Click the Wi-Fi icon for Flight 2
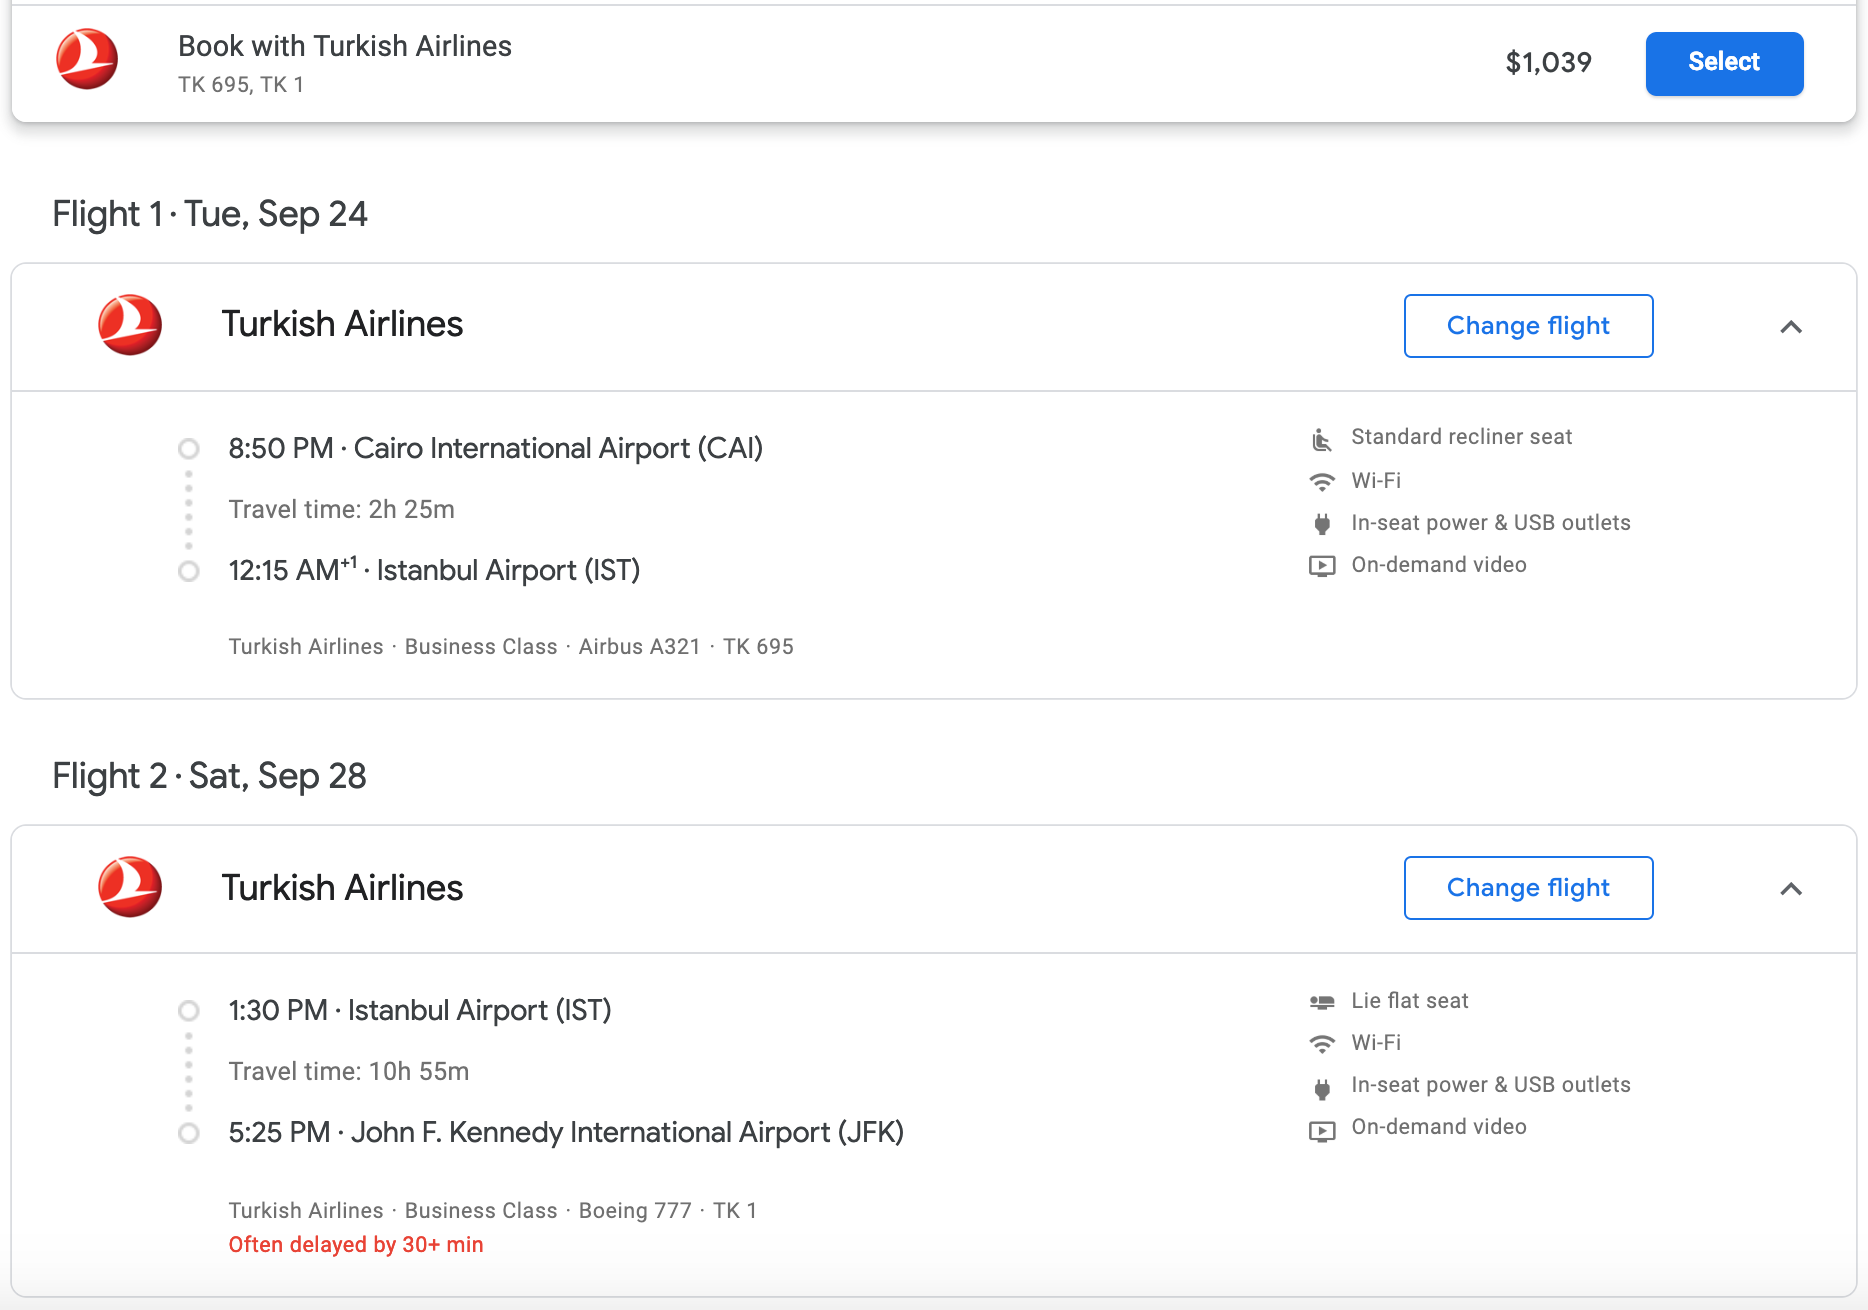The height and width of the screenshot is (1310, 1868). pyautogui.click(x=1322, y=1044)
